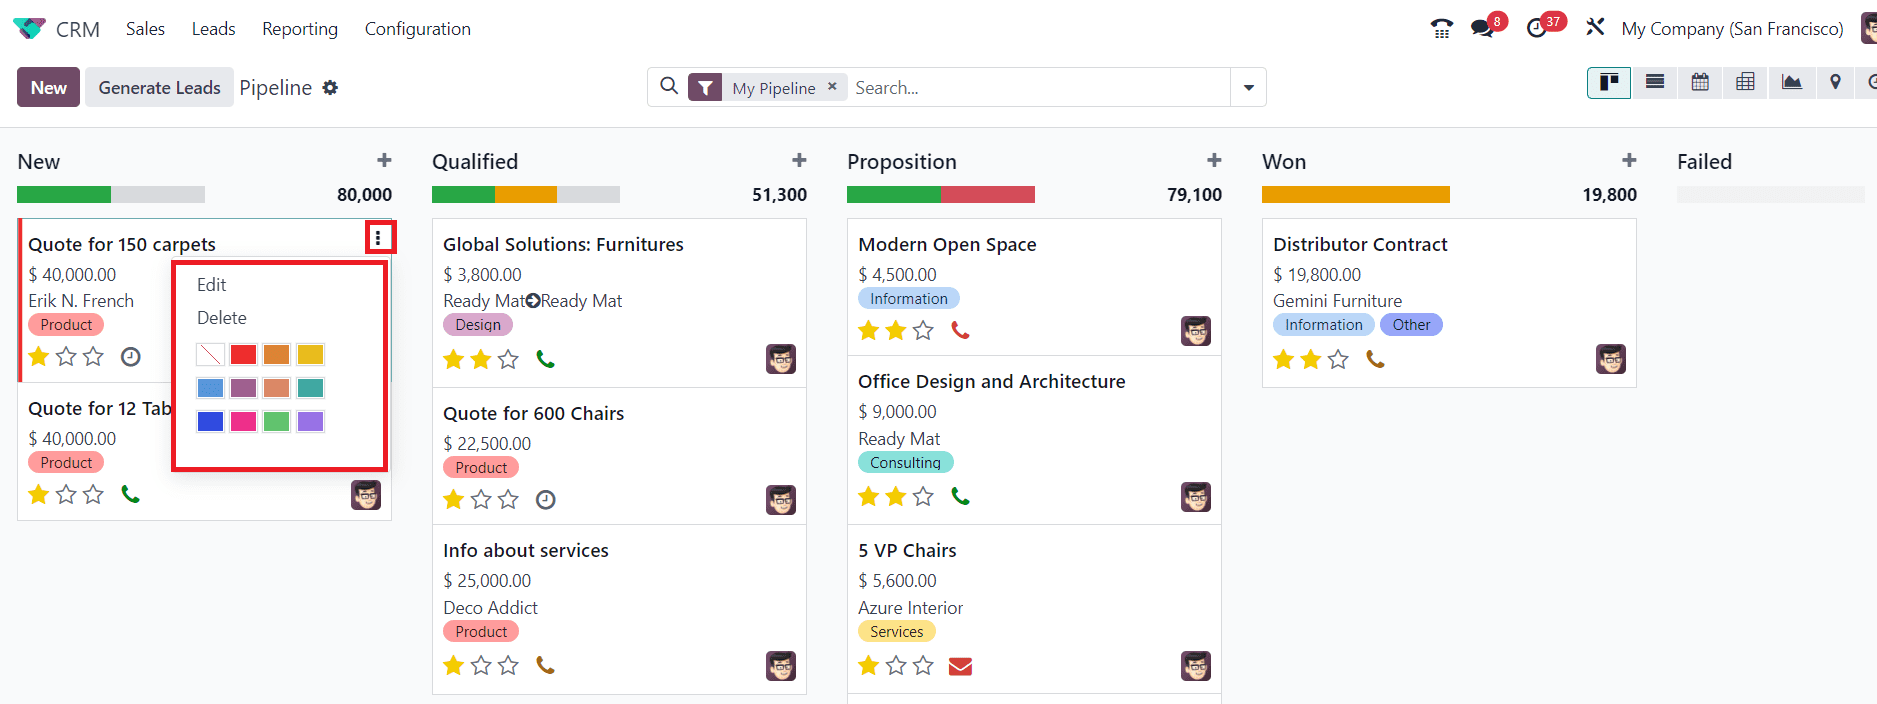Add a quick record in the Qualified column
Image resolution: width=1877 pixels, height=704 pixels.
tap(799, 160)
